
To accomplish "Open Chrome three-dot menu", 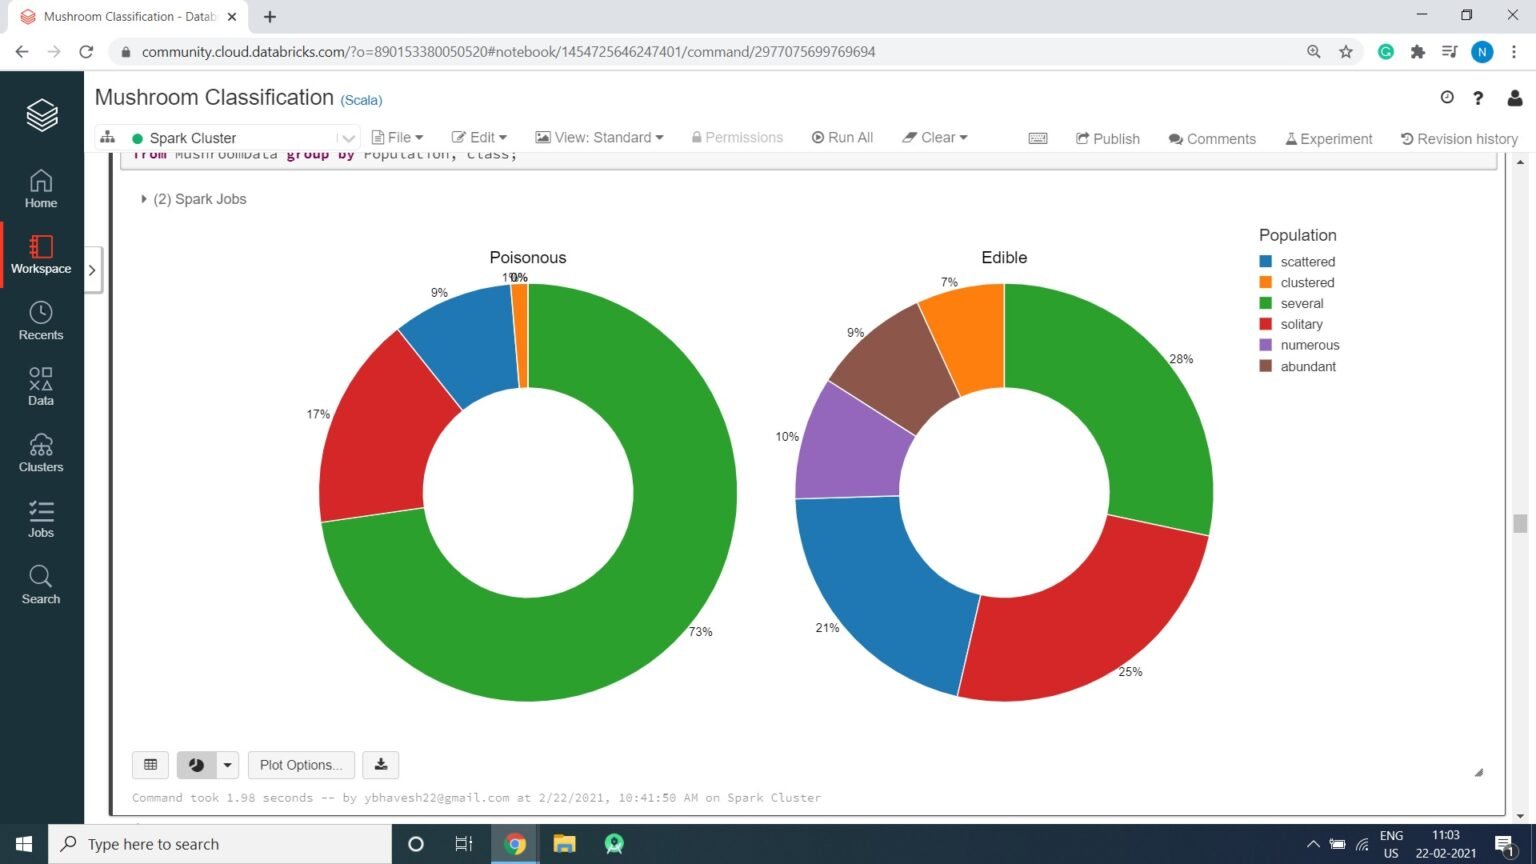I will [1515, 52].
